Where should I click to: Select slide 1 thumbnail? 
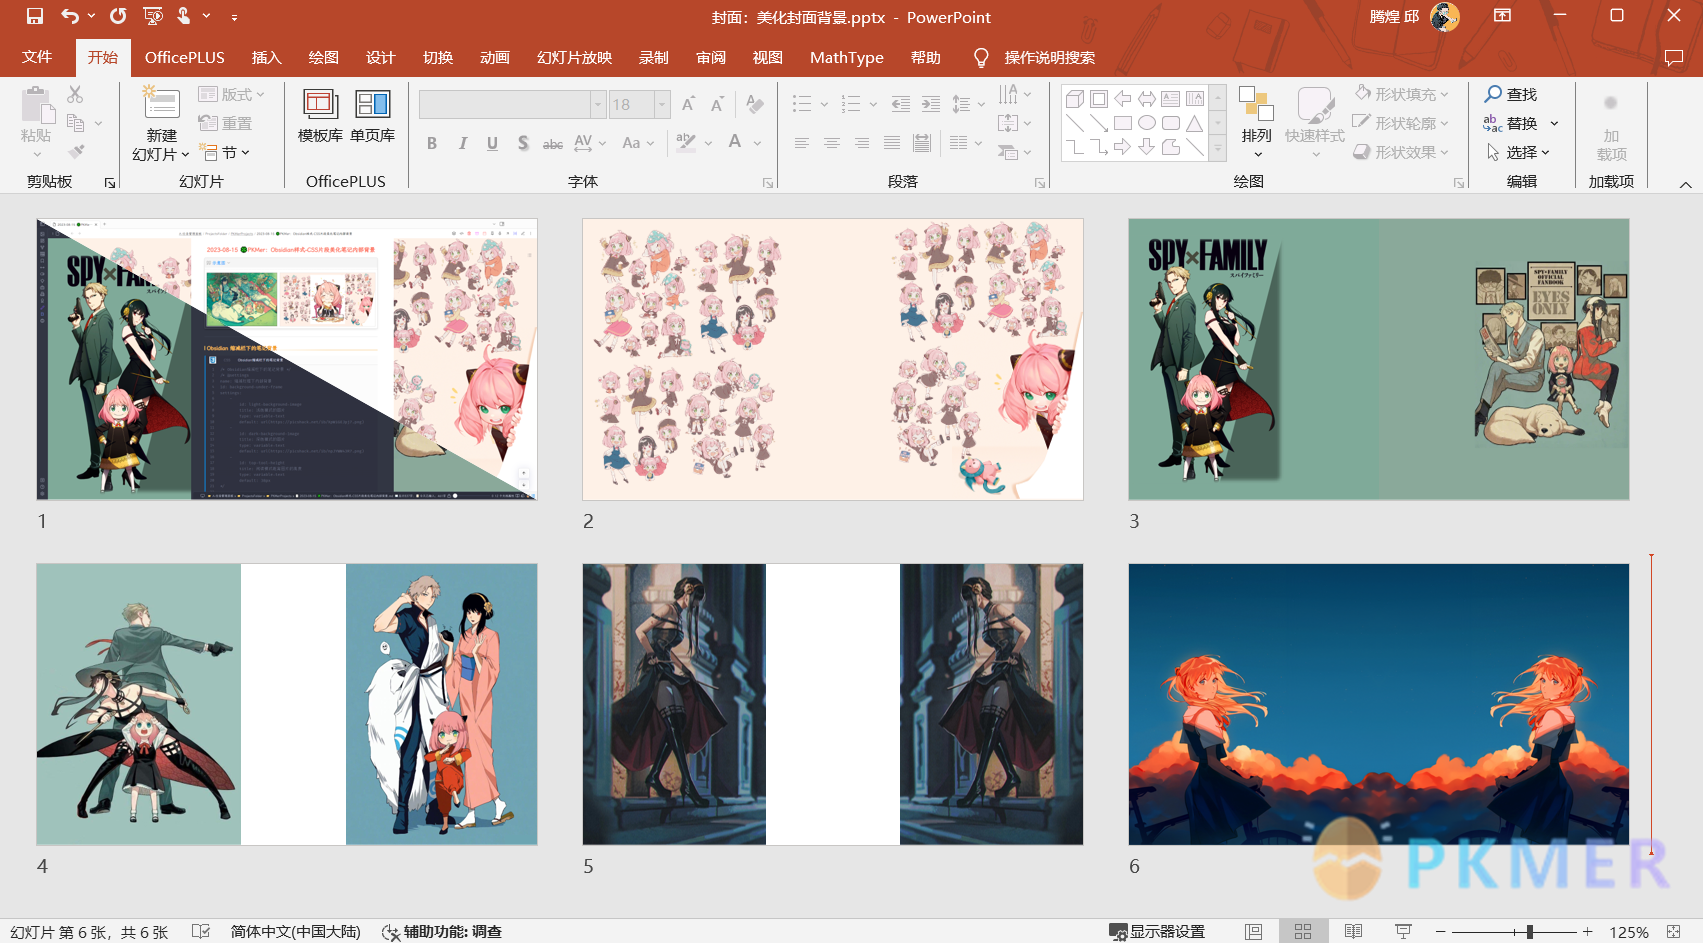[287, 360]
